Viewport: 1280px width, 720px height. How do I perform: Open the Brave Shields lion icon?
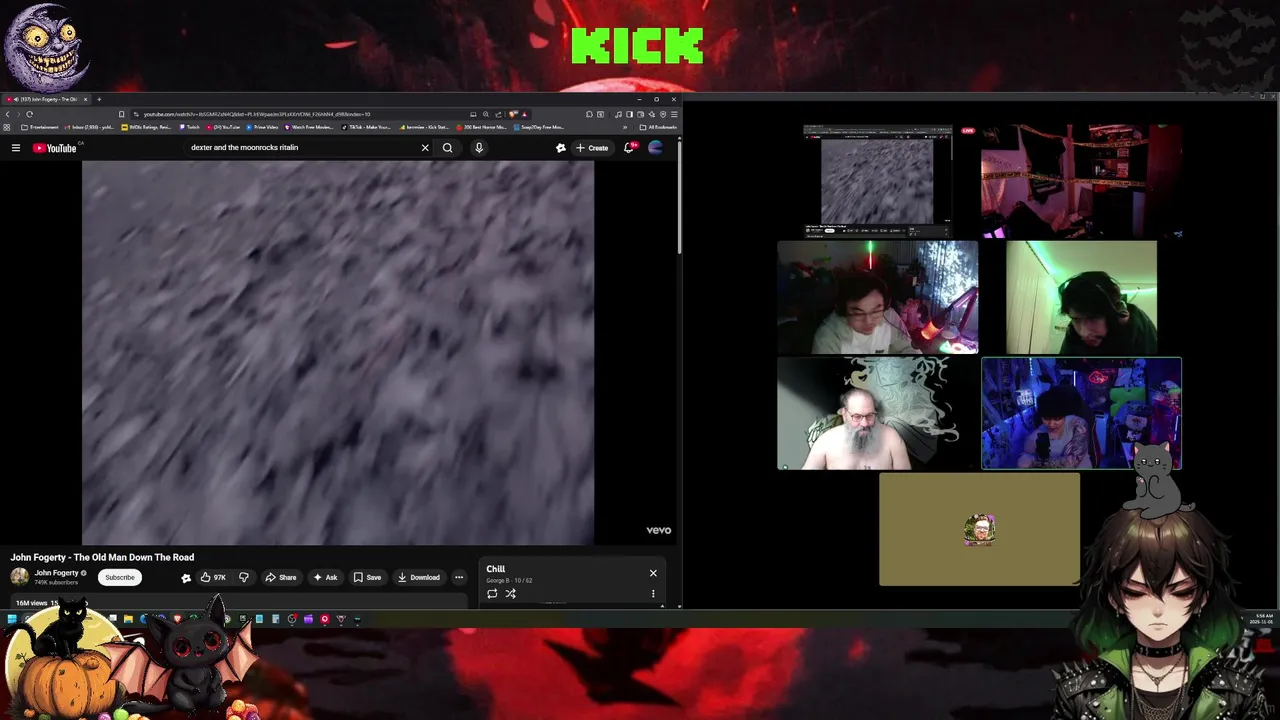pyautogui.click(x=513, y=114)
